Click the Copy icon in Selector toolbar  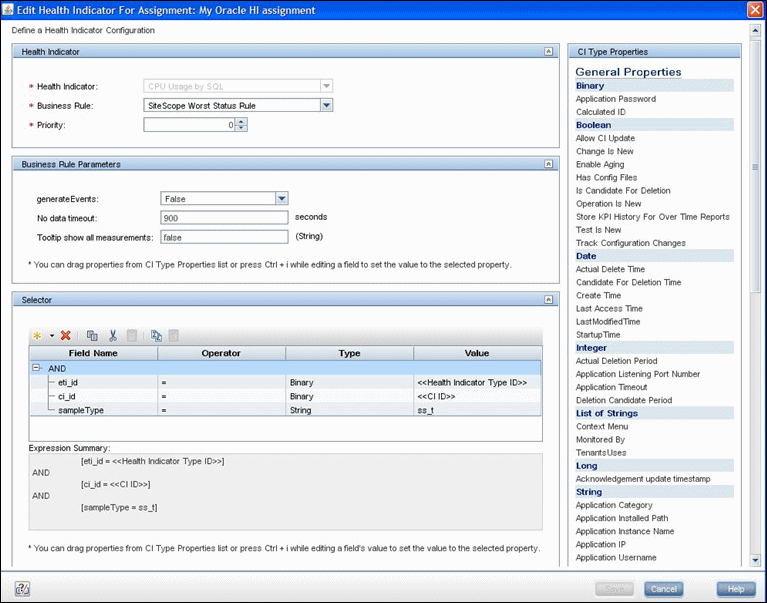pos(92,336)
